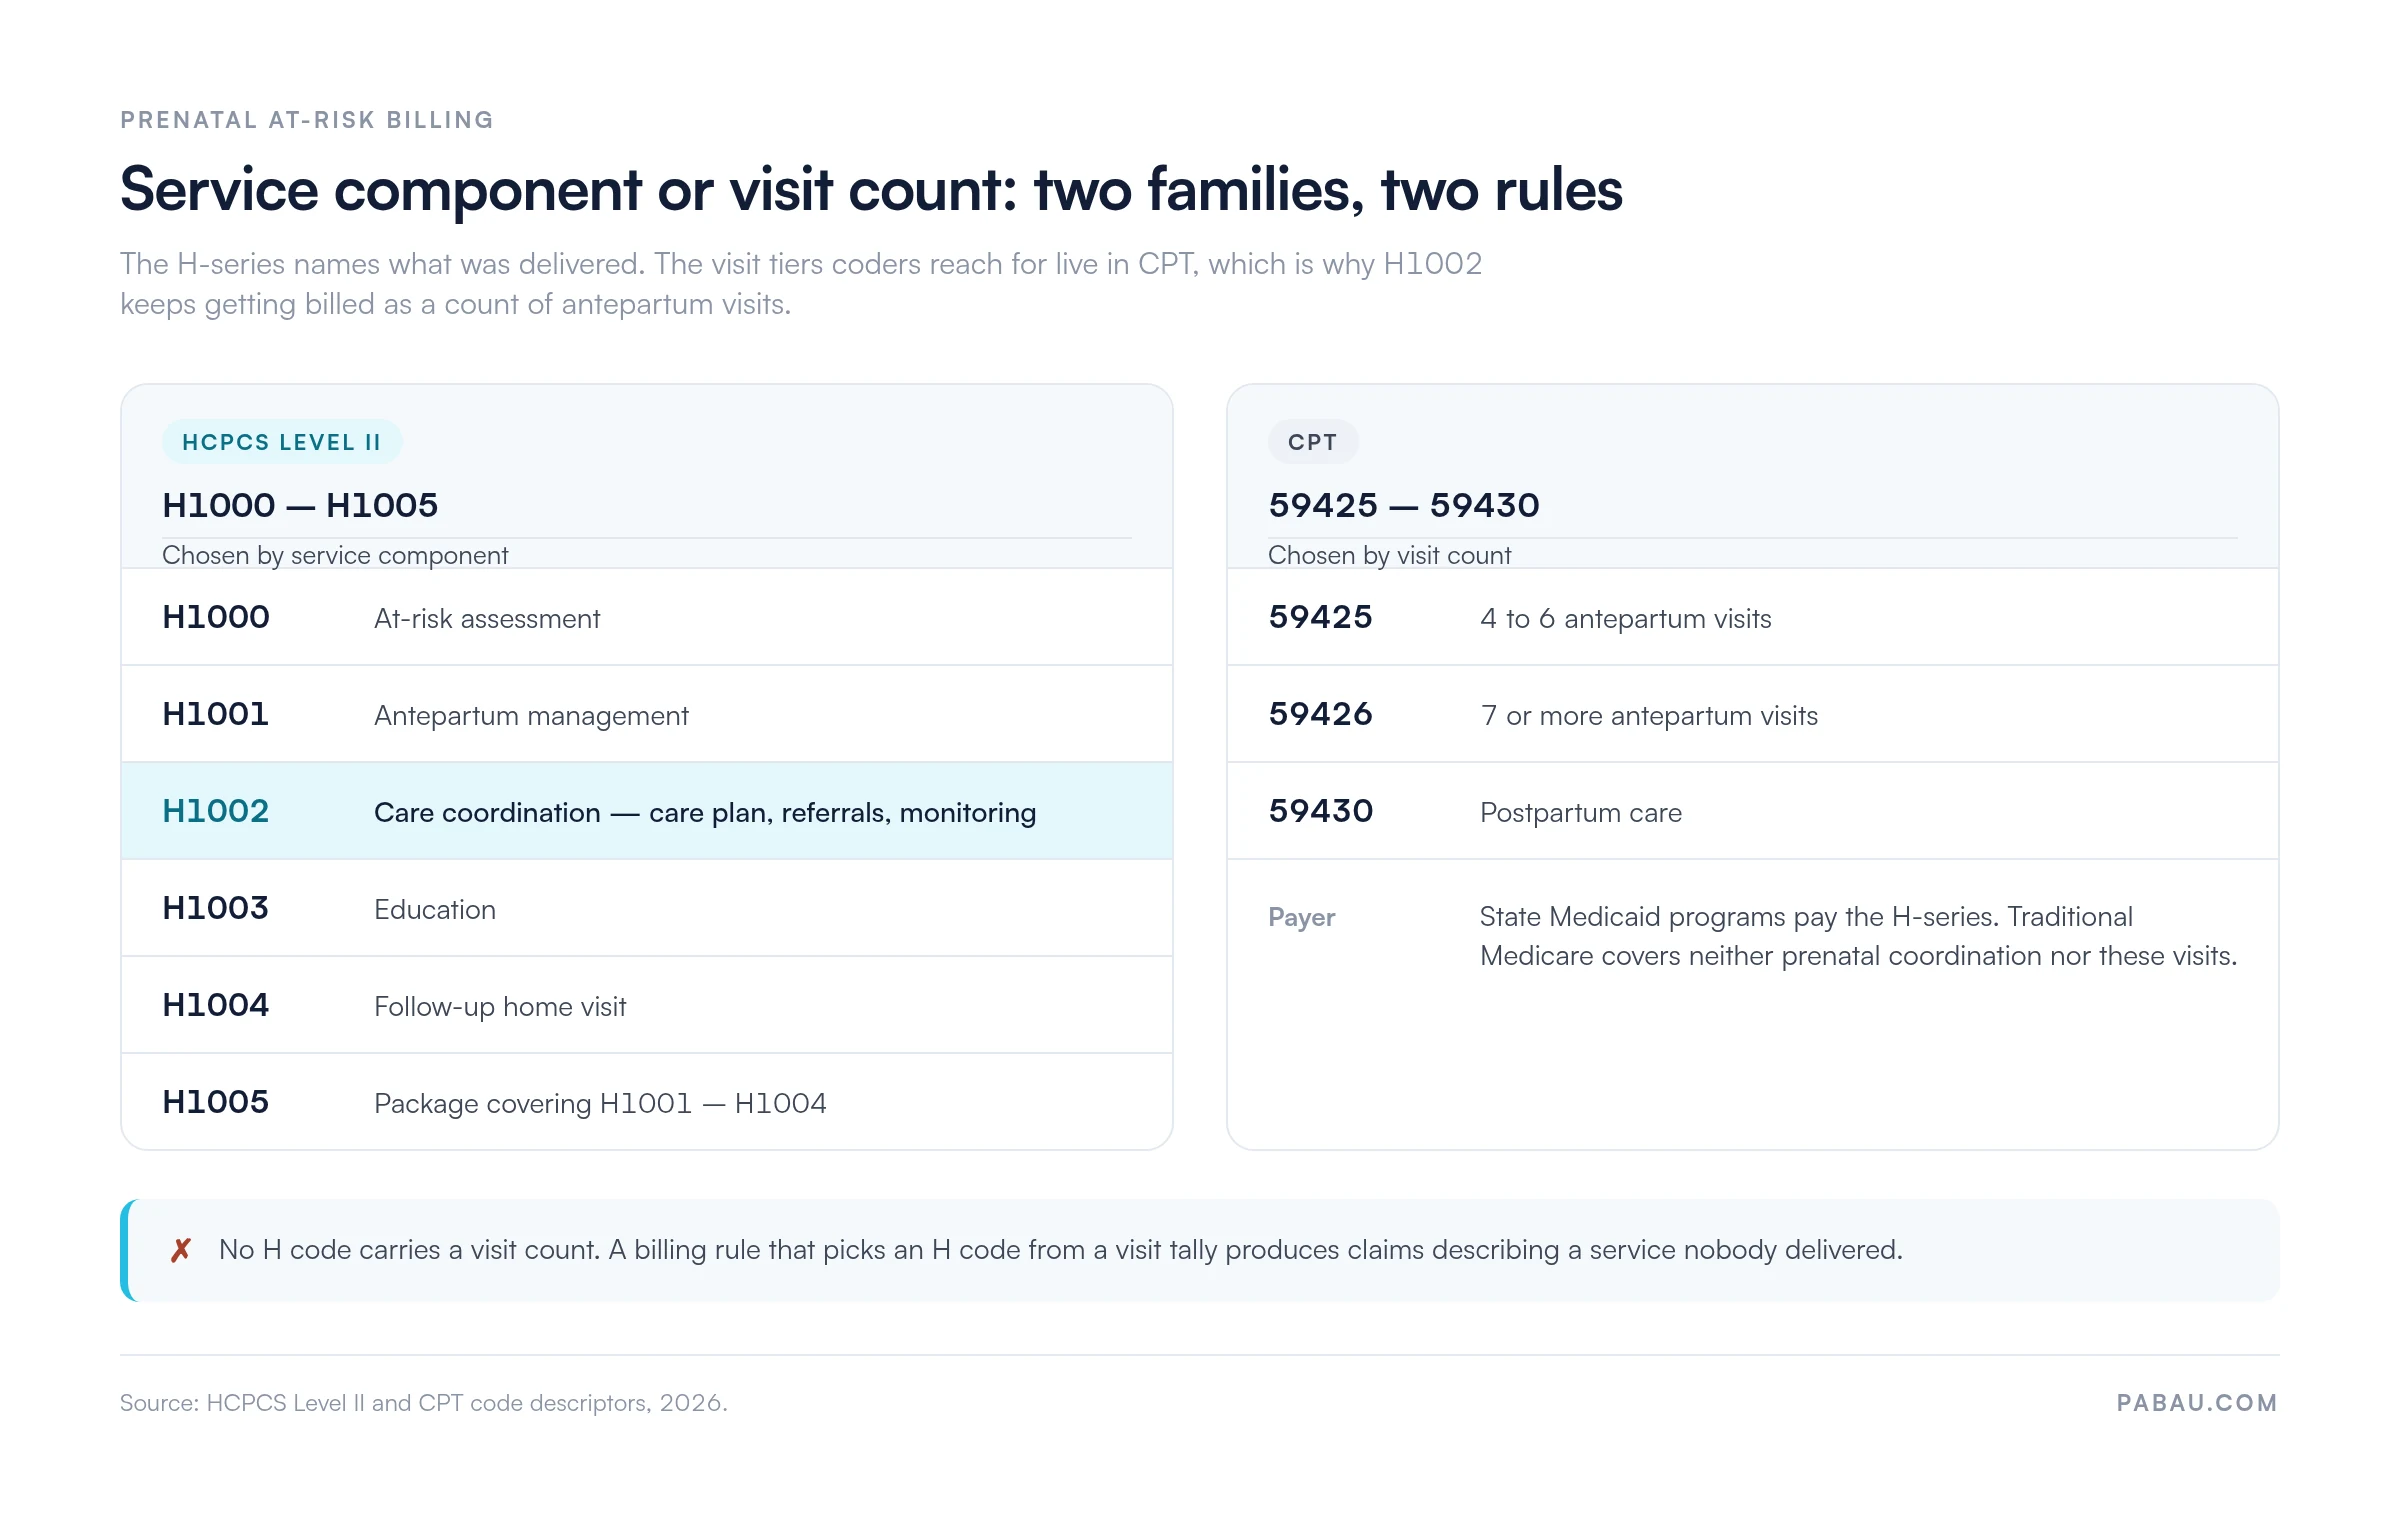Click the 59425 — 59430 card heading
This screenshot has height=1522, width=2400.
point(1404,505)
